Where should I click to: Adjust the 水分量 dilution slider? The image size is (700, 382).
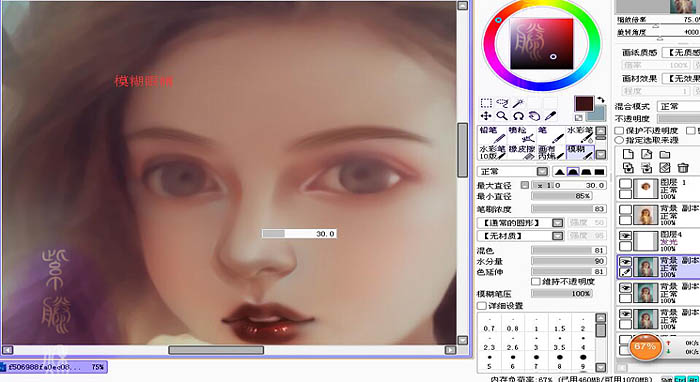tap(569, 261)
